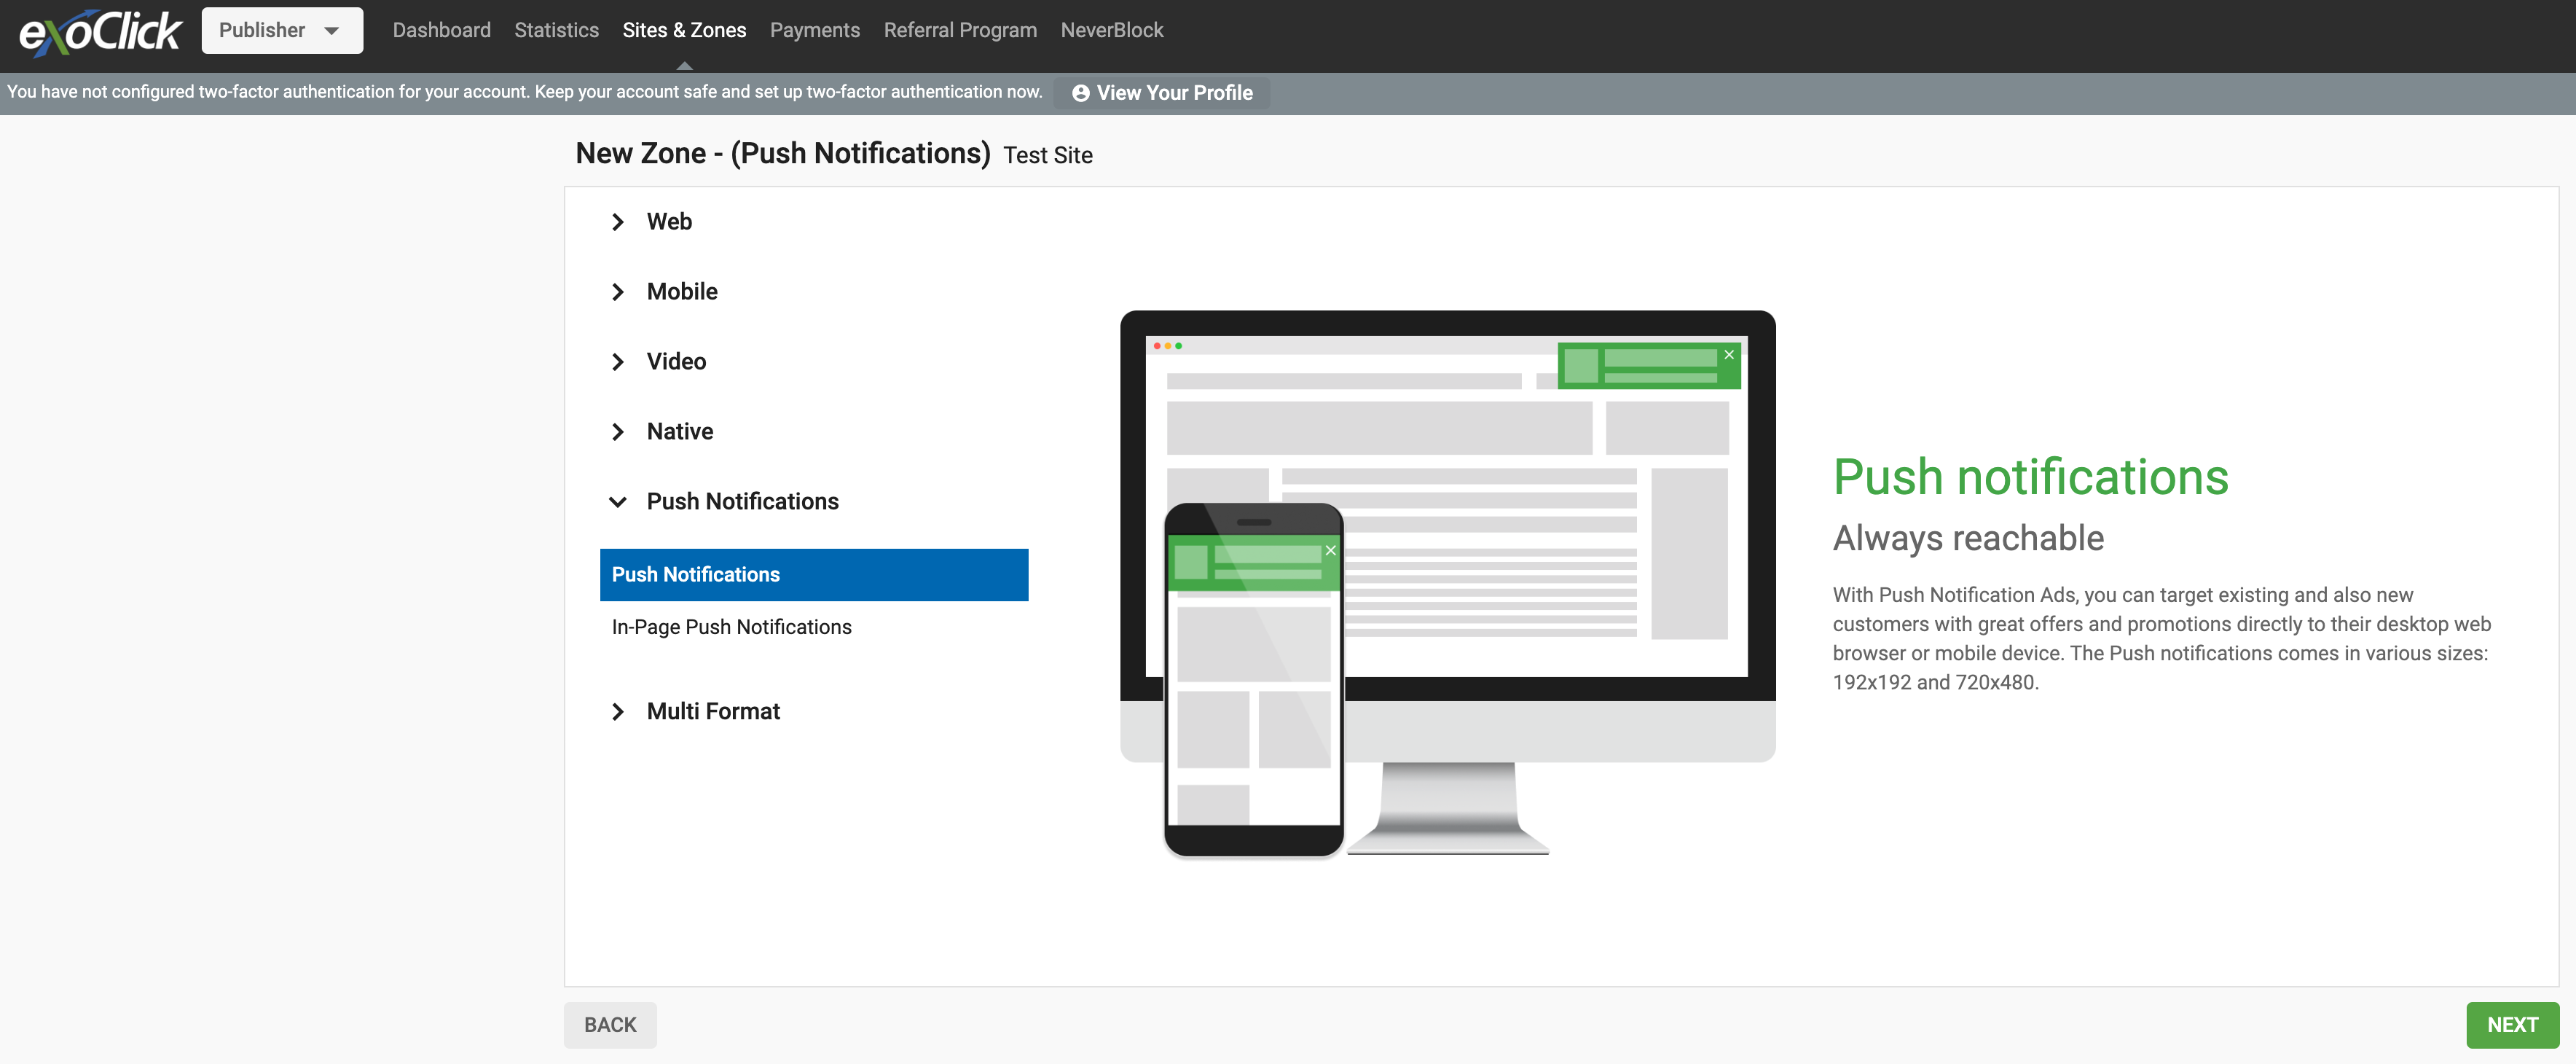Image resolution: width=2576 pixels, height=1064 pixels.
Task: Expand the Mobile category chevron
Action: (x=617, y=292)
